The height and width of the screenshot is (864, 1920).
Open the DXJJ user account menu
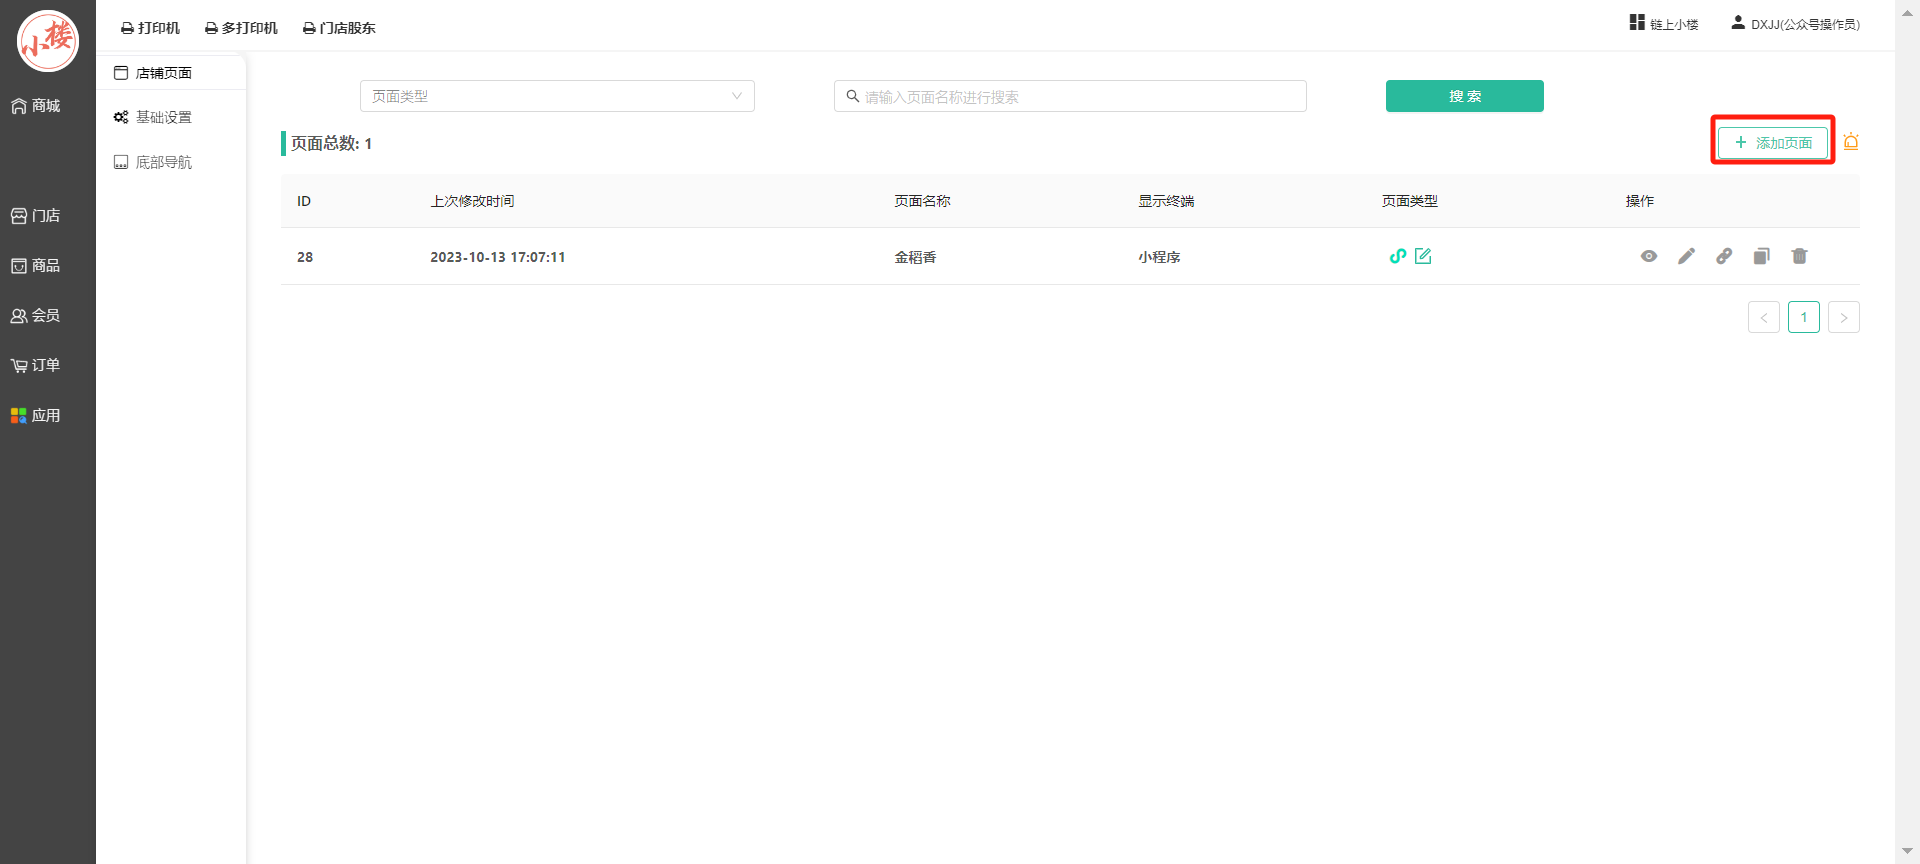(1796, 24)
